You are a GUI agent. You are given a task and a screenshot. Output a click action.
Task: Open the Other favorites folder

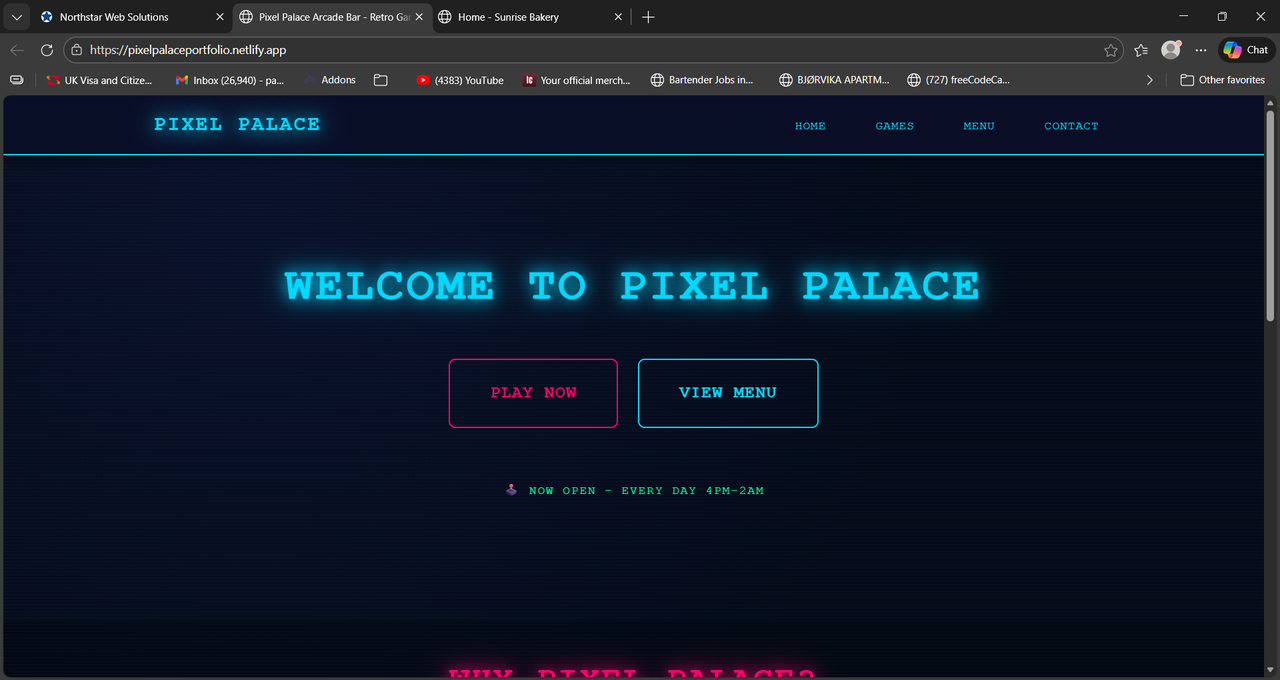(x=1222, y=80)
